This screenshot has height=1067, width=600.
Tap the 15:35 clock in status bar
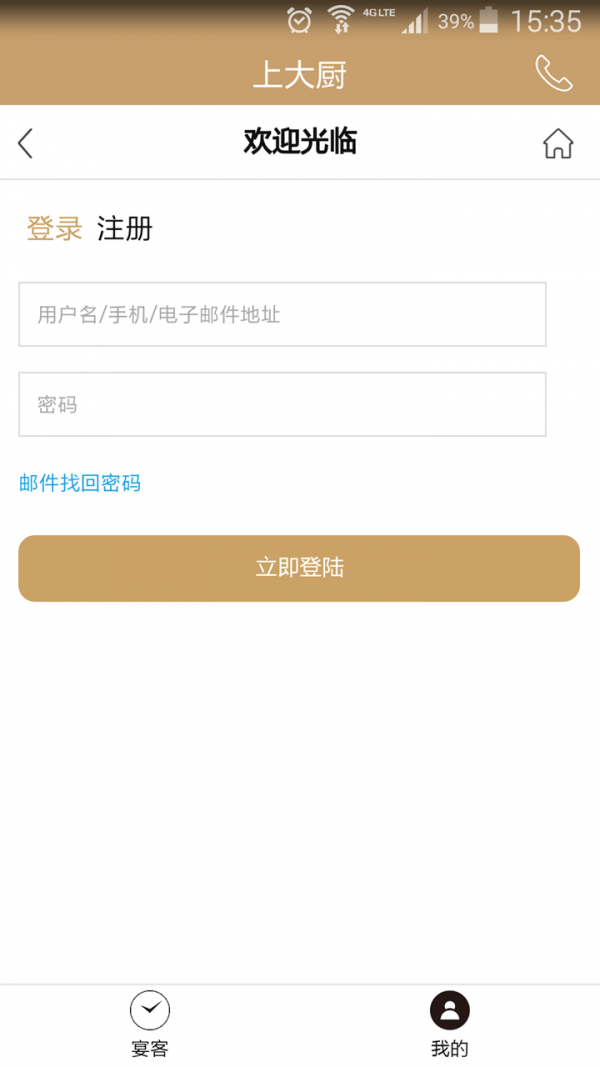click(x=545, y=21)
